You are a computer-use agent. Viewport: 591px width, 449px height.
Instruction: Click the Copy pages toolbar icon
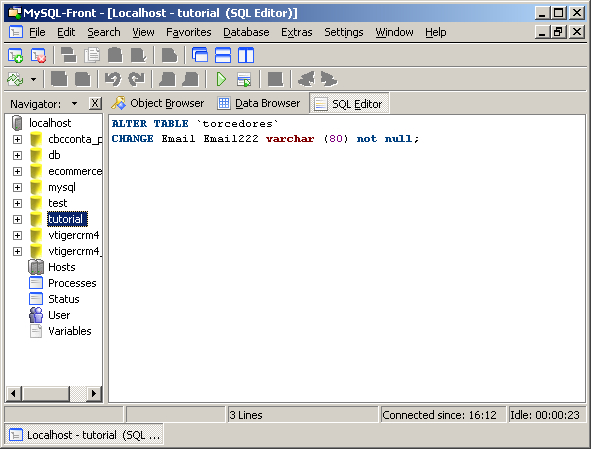point(92,55)
